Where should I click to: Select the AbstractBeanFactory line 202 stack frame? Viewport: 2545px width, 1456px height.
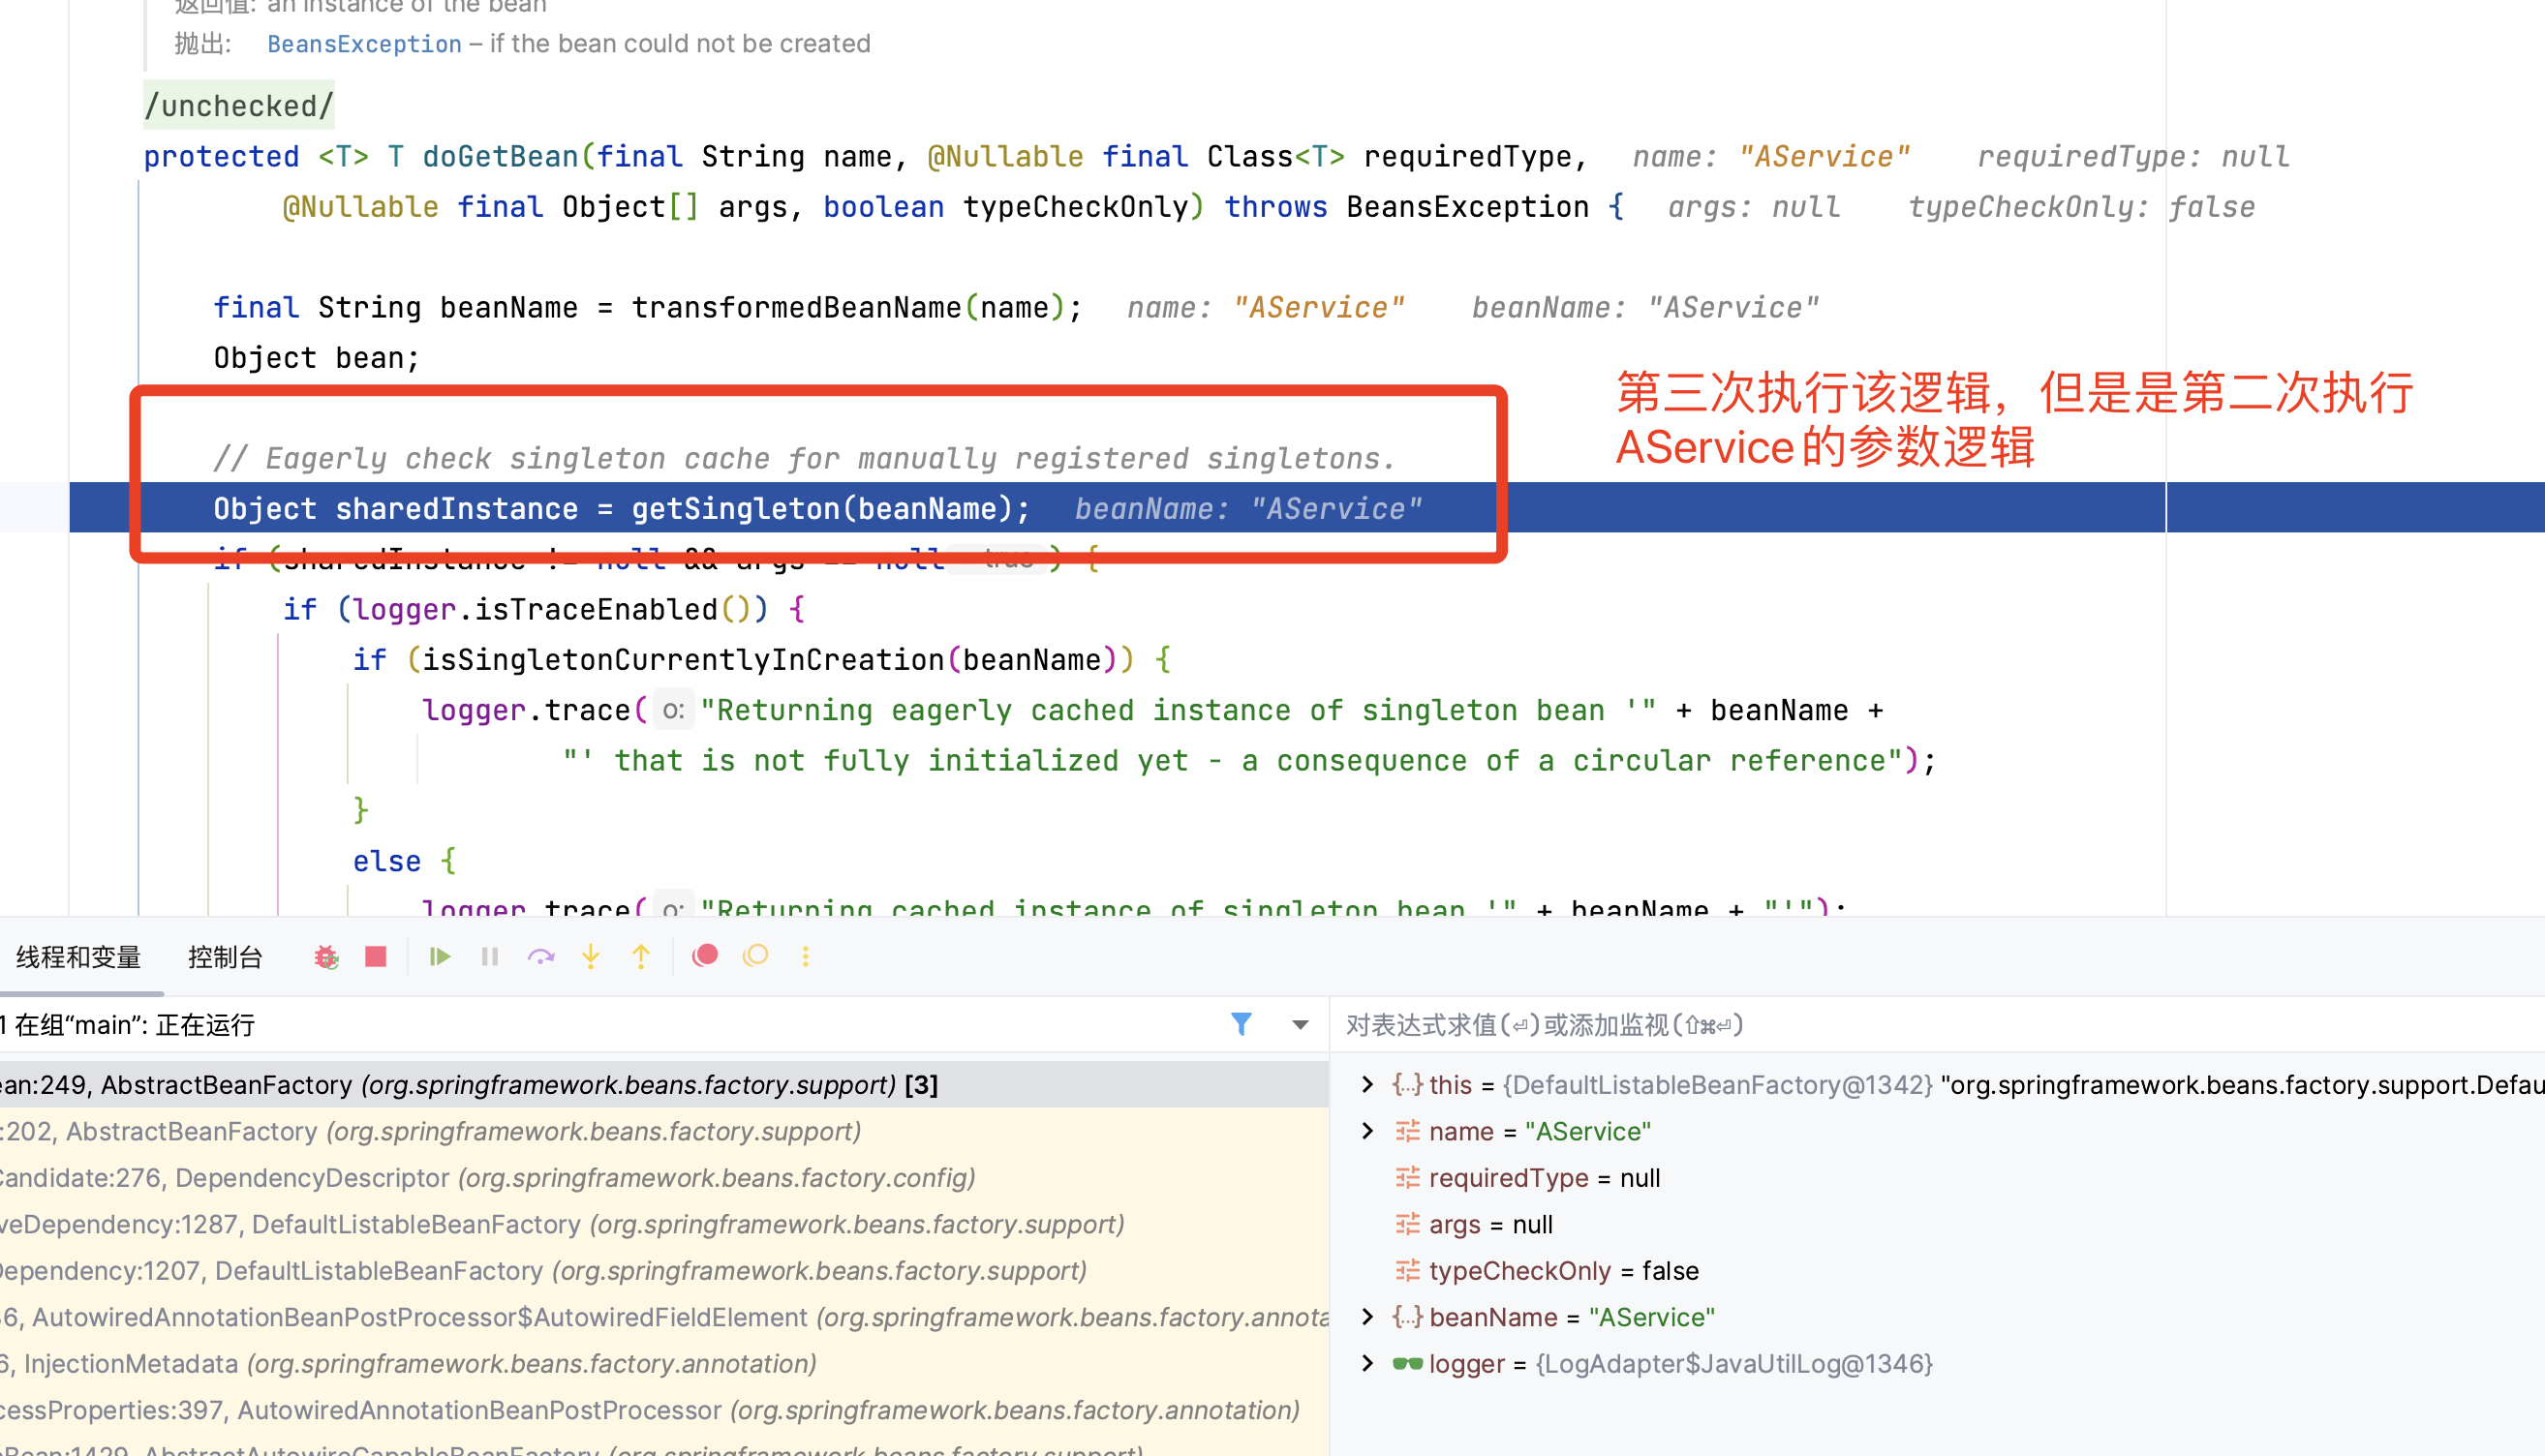[x=430, y=1132]
